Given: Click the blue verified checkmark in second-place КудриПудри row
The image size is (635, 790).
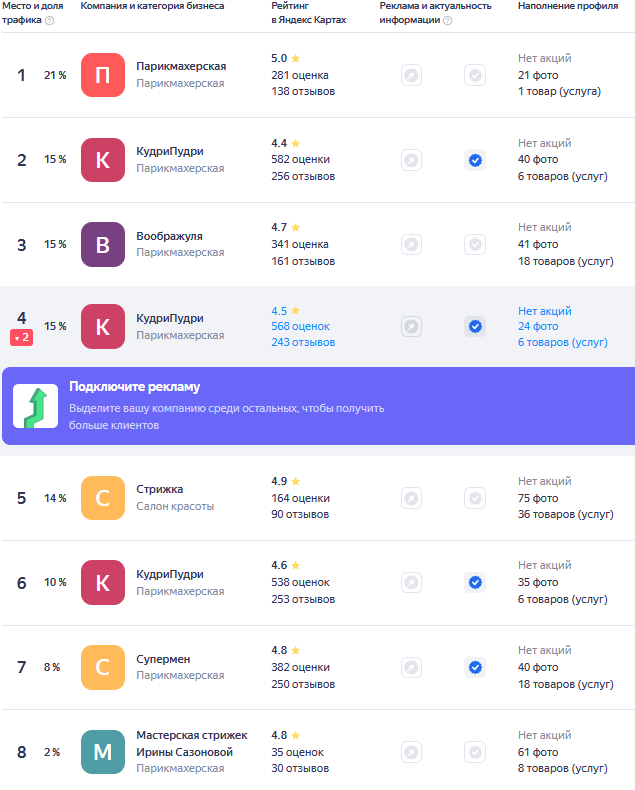Looking at the screenshot, I should (x=475, y=160).
